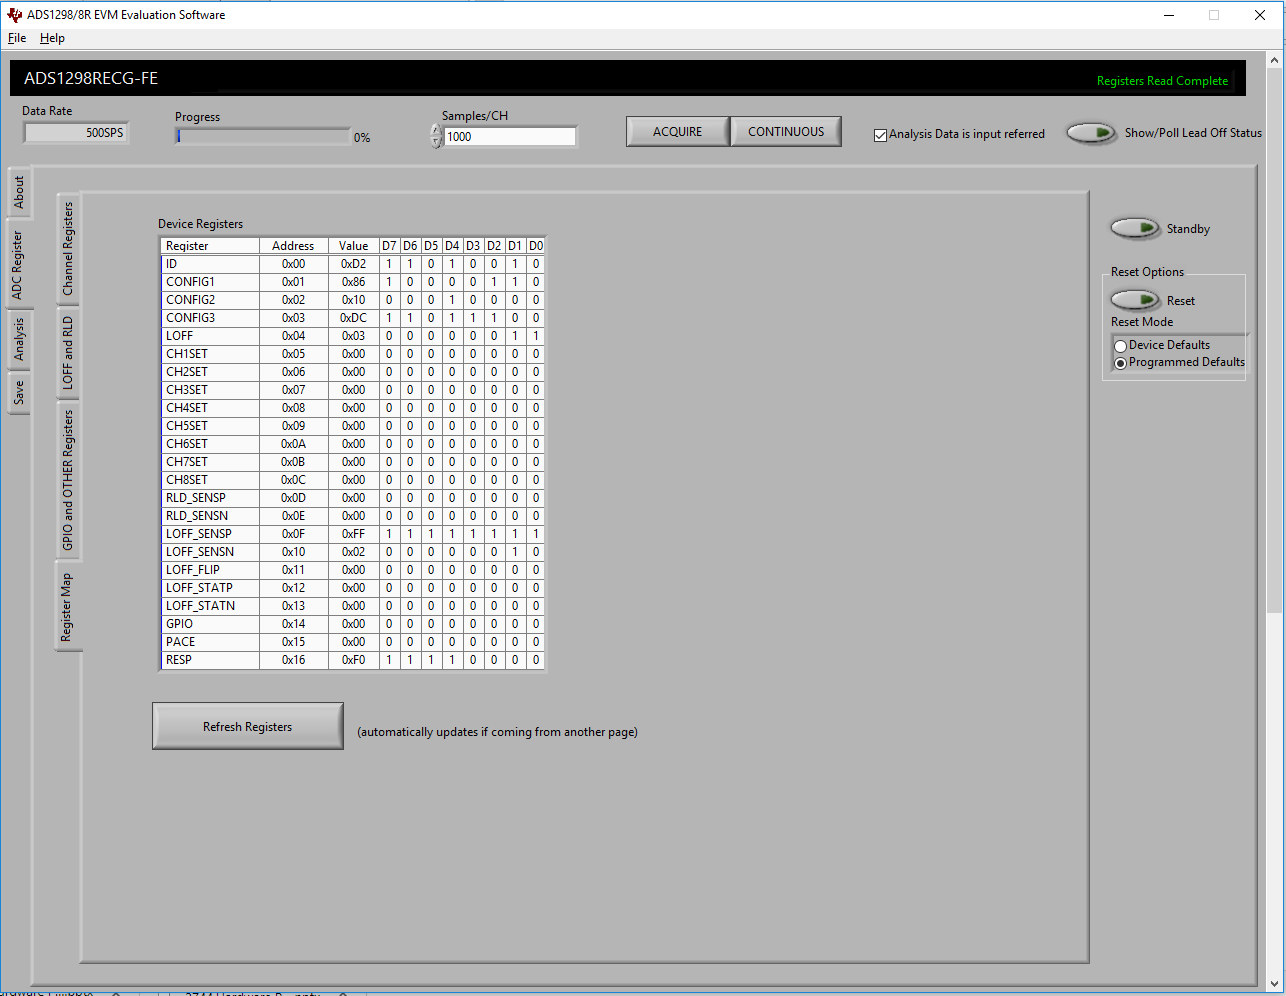The width and height of the screenshot is (1286, 996).
Task: Open the LOFF and RLD sub-tab
Action: point(68,352)
